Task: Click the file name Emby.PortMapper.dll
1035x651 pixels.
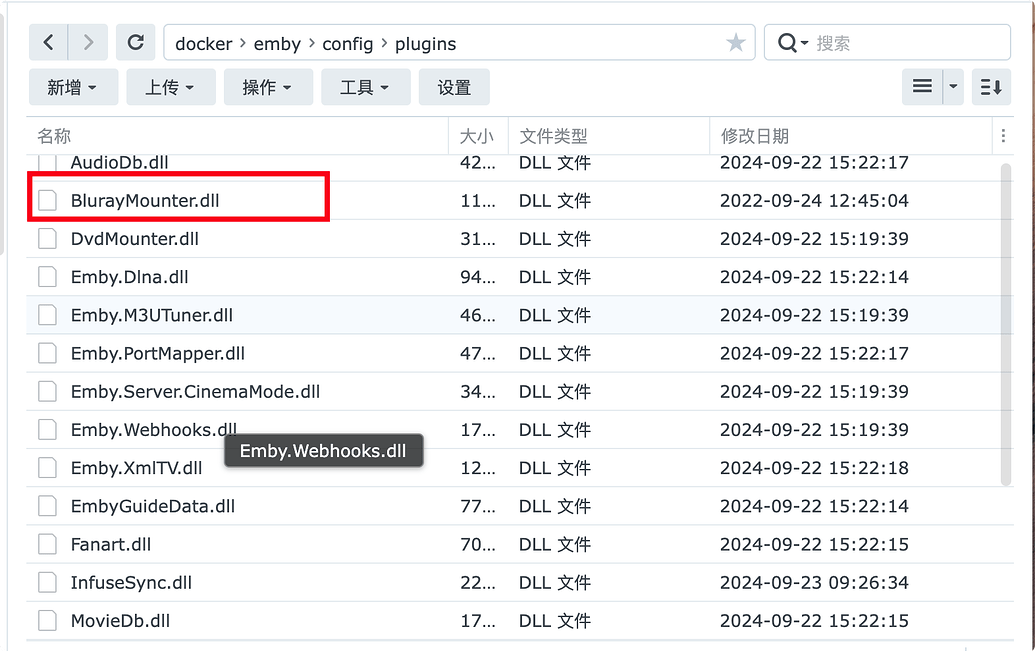Action: 158,354
